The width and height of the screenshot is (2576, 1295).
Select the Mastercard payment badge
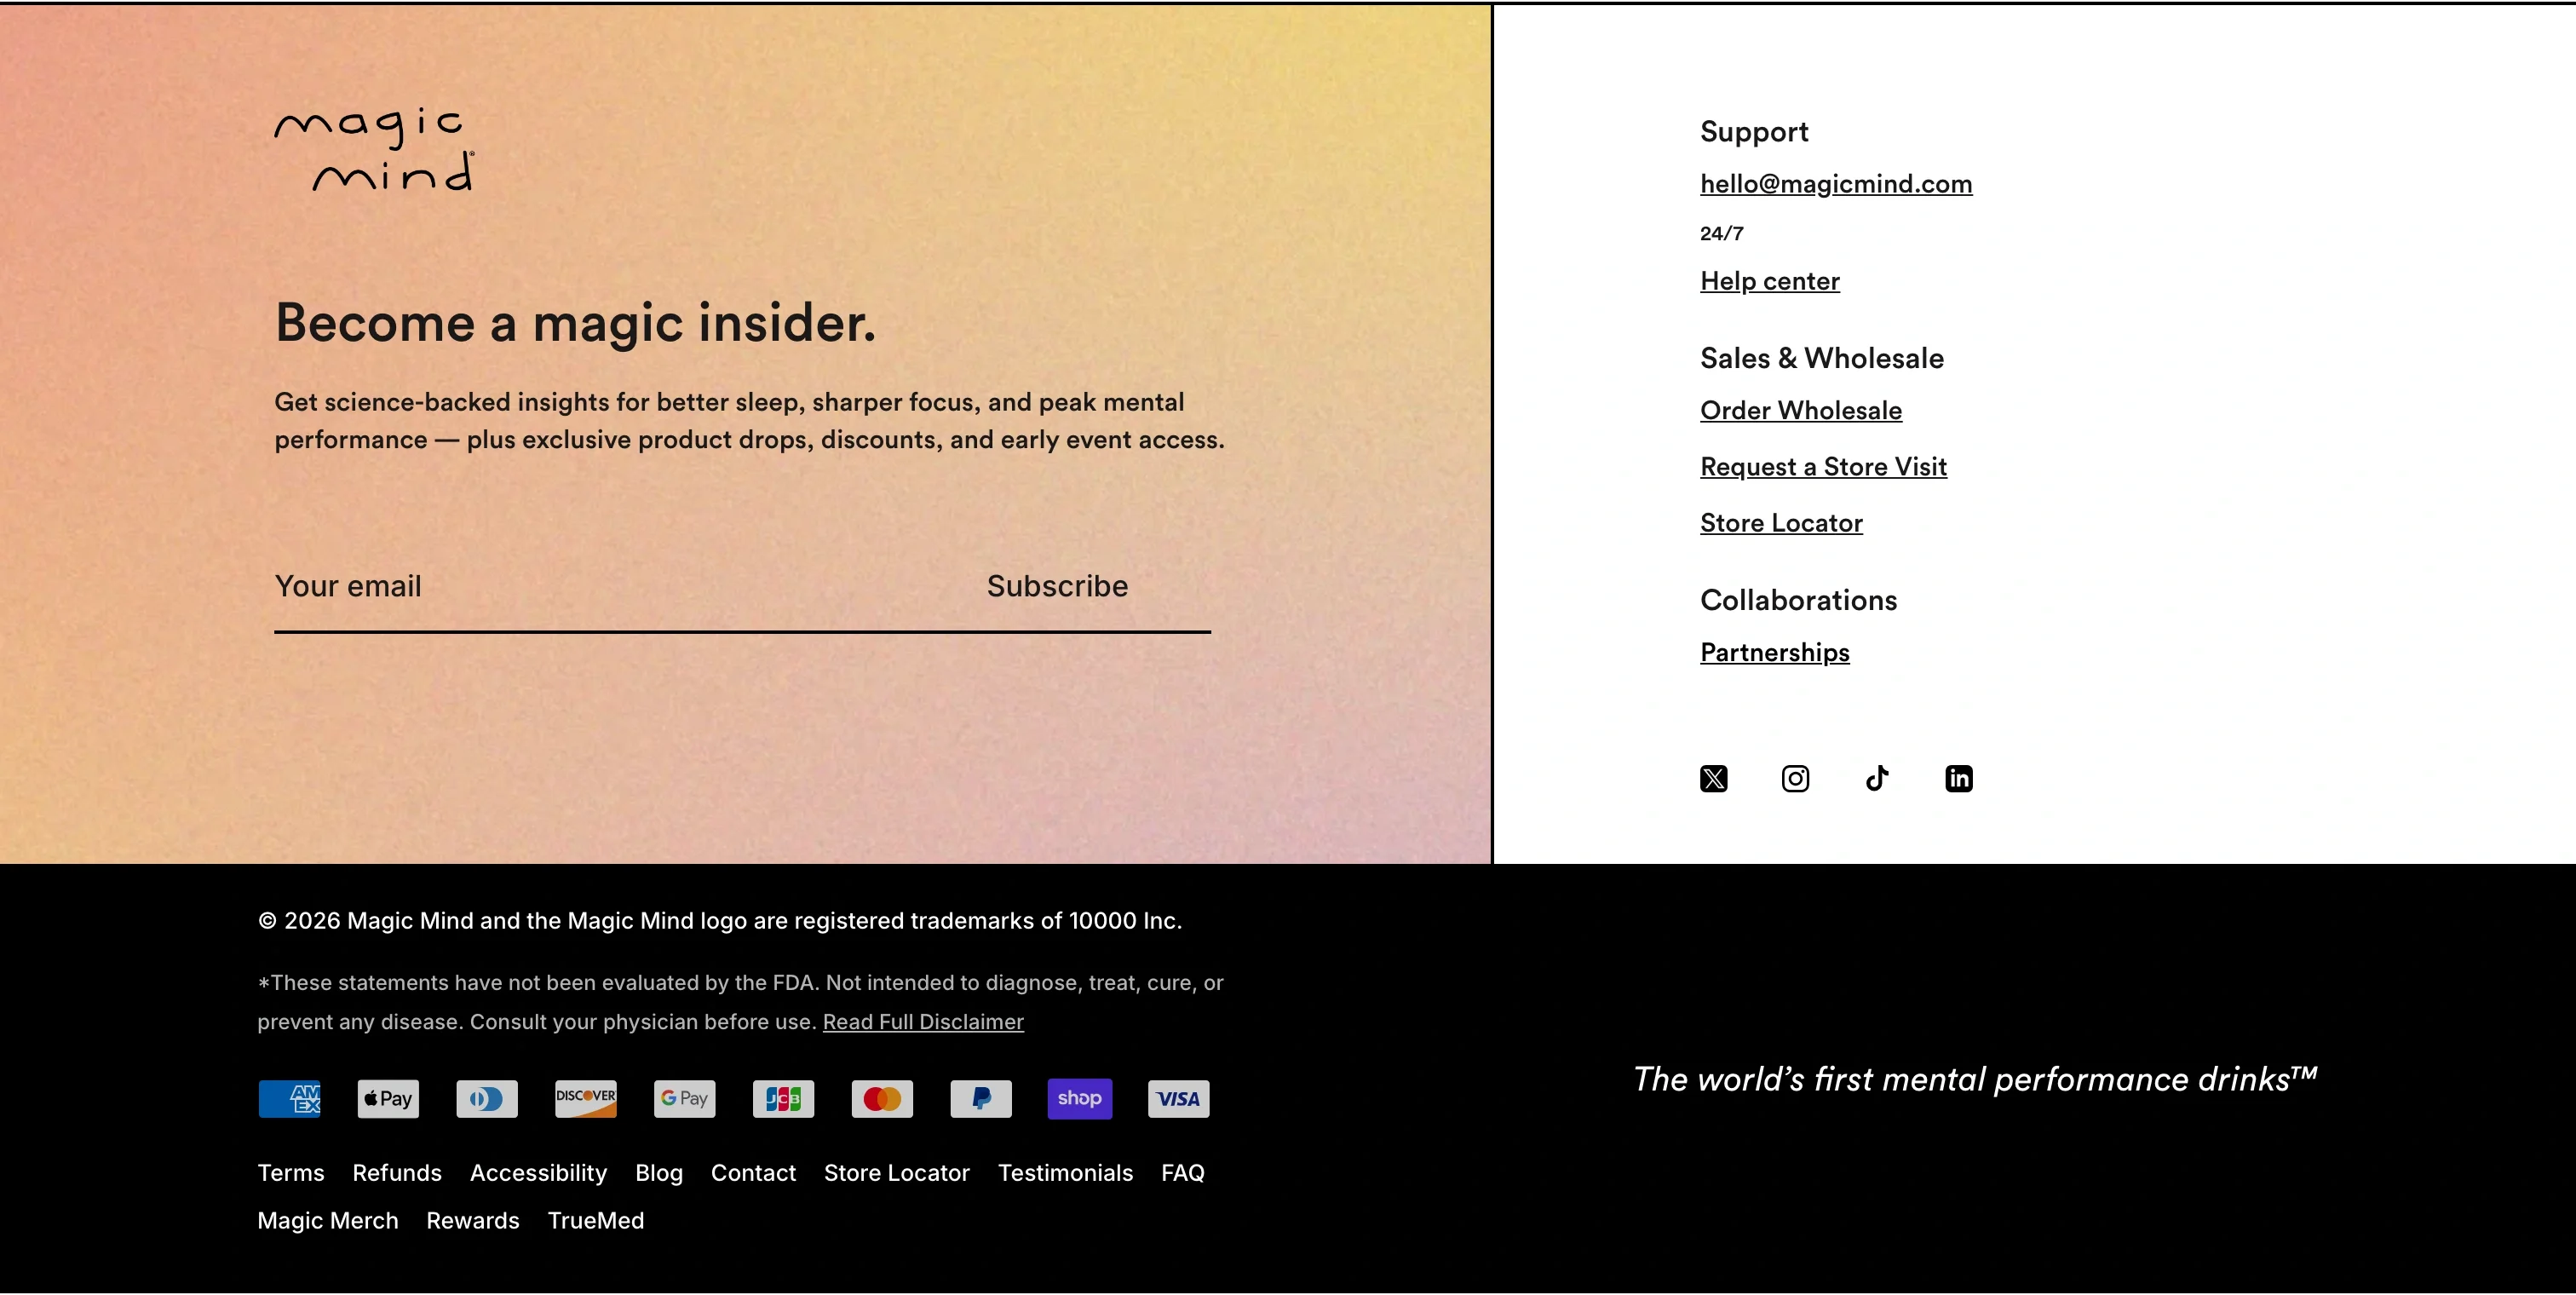click(881, 1098)
